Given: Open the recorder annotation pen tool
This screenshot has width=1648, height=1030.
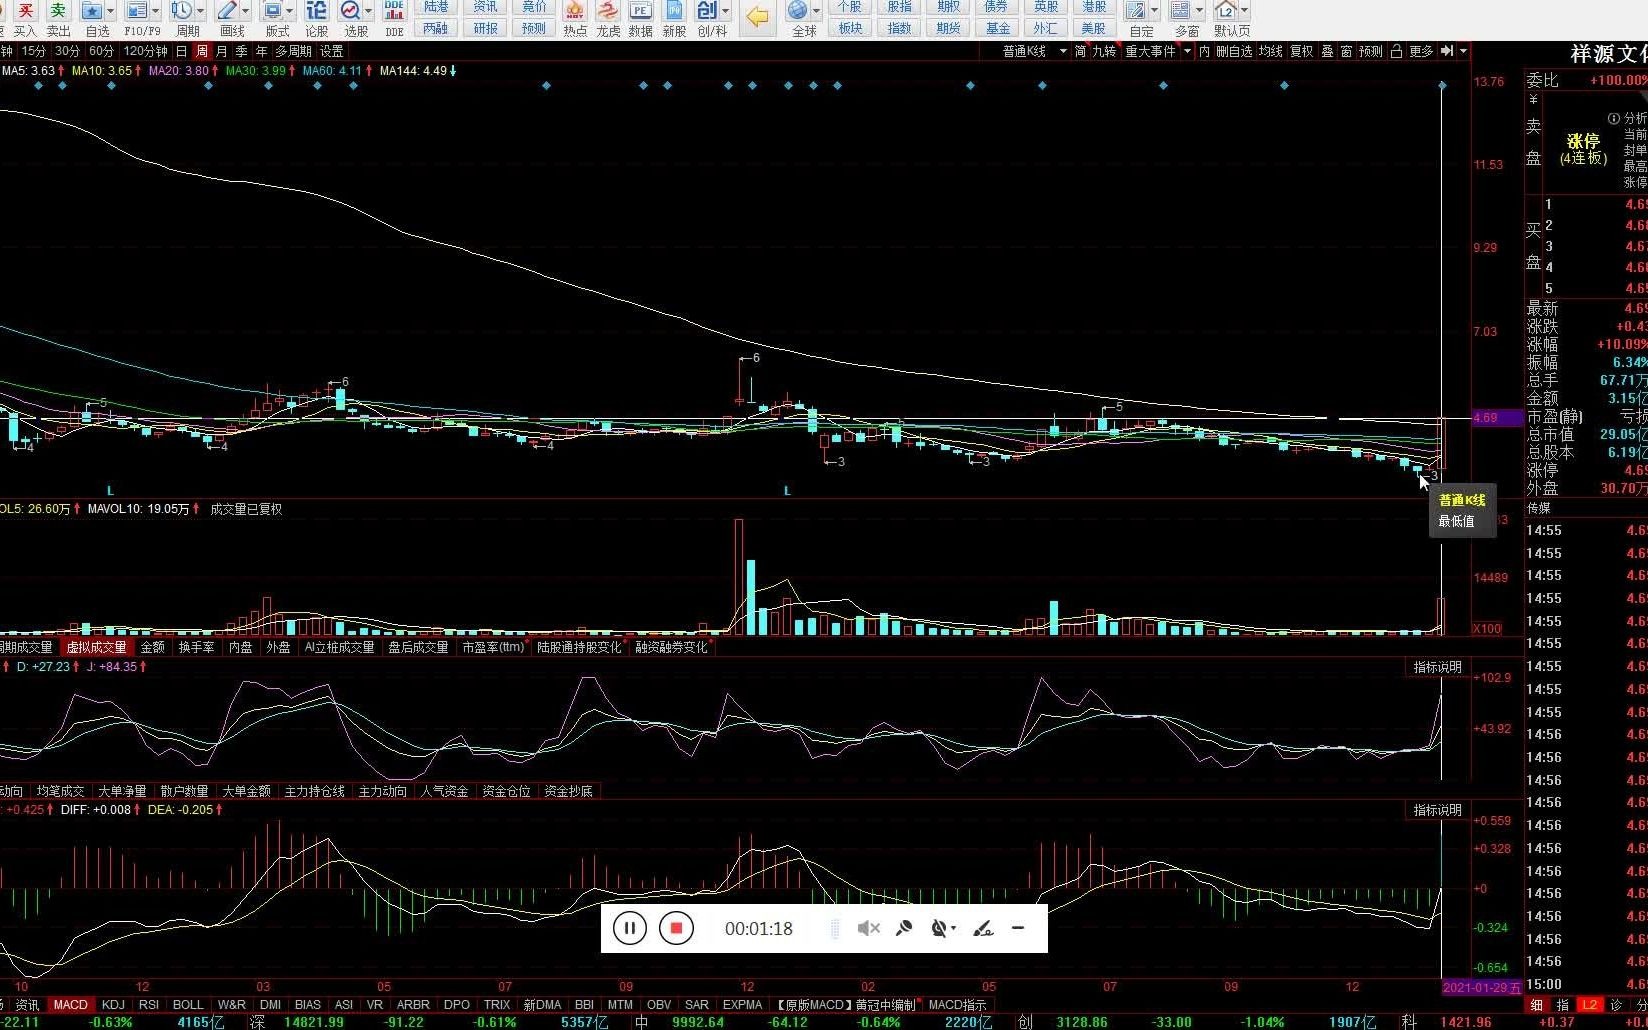Looking at the screenshot, I should click(x=983, y=928).
